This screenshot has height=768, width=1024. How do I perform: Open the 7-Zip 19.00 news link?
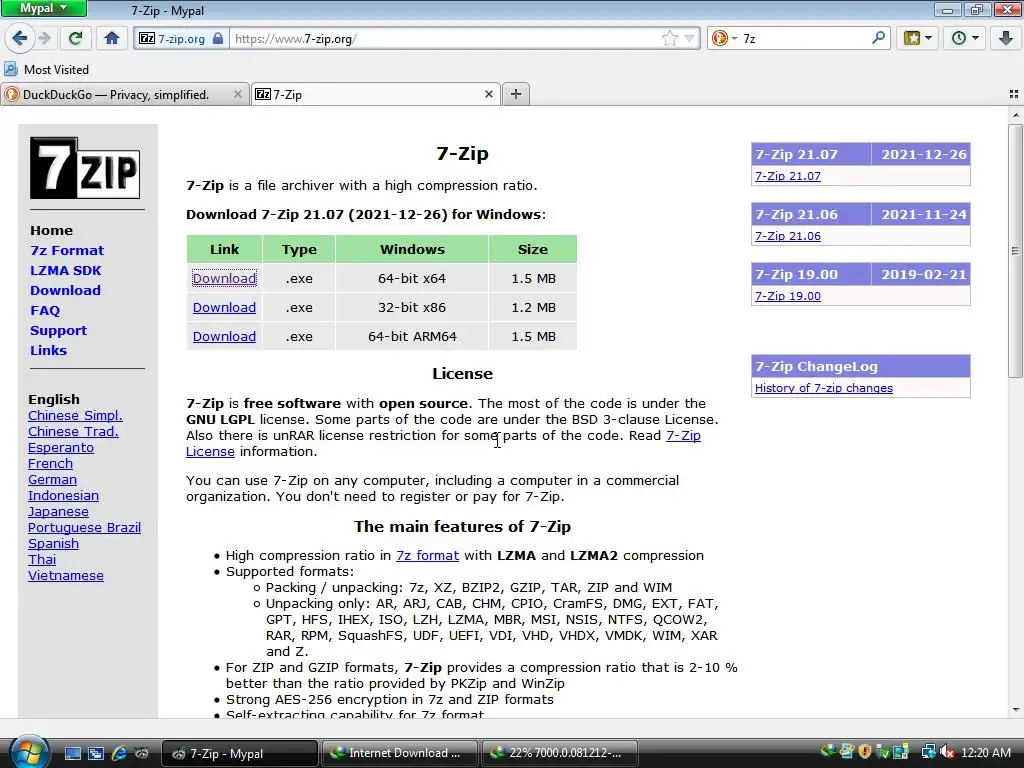pos(788,296)
